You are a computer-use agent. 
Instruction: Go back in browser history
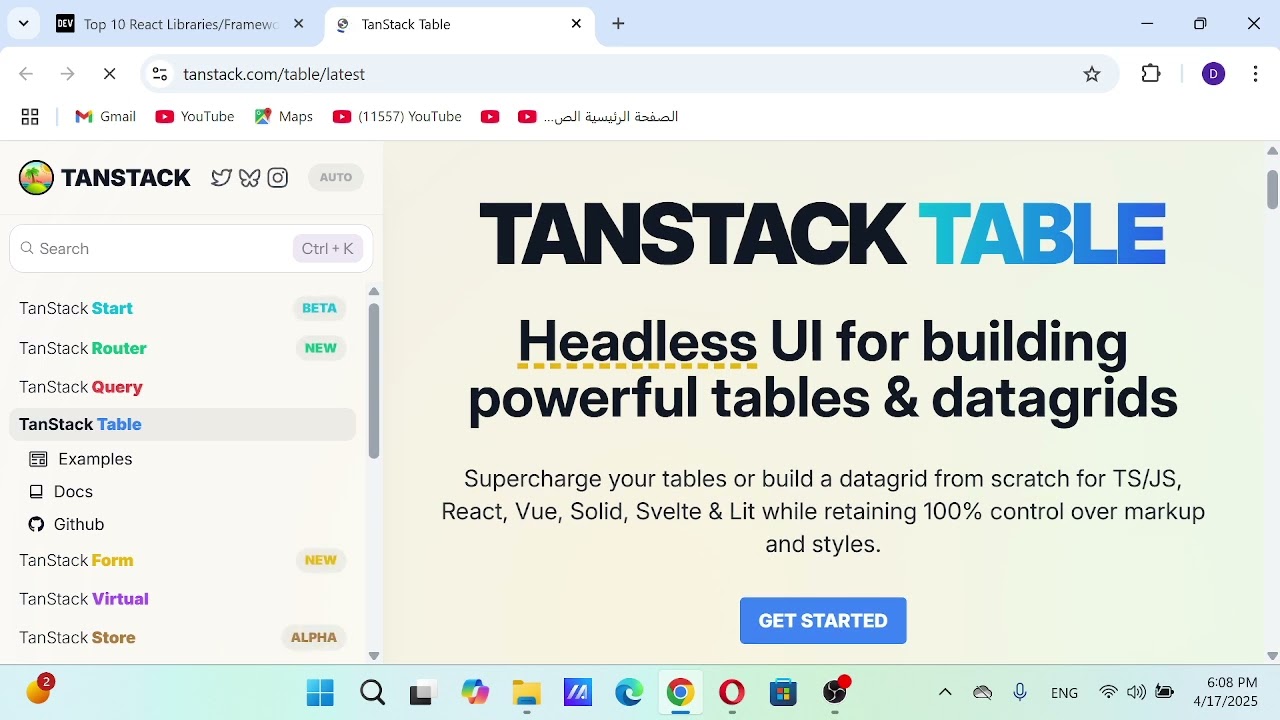[27, 74]
